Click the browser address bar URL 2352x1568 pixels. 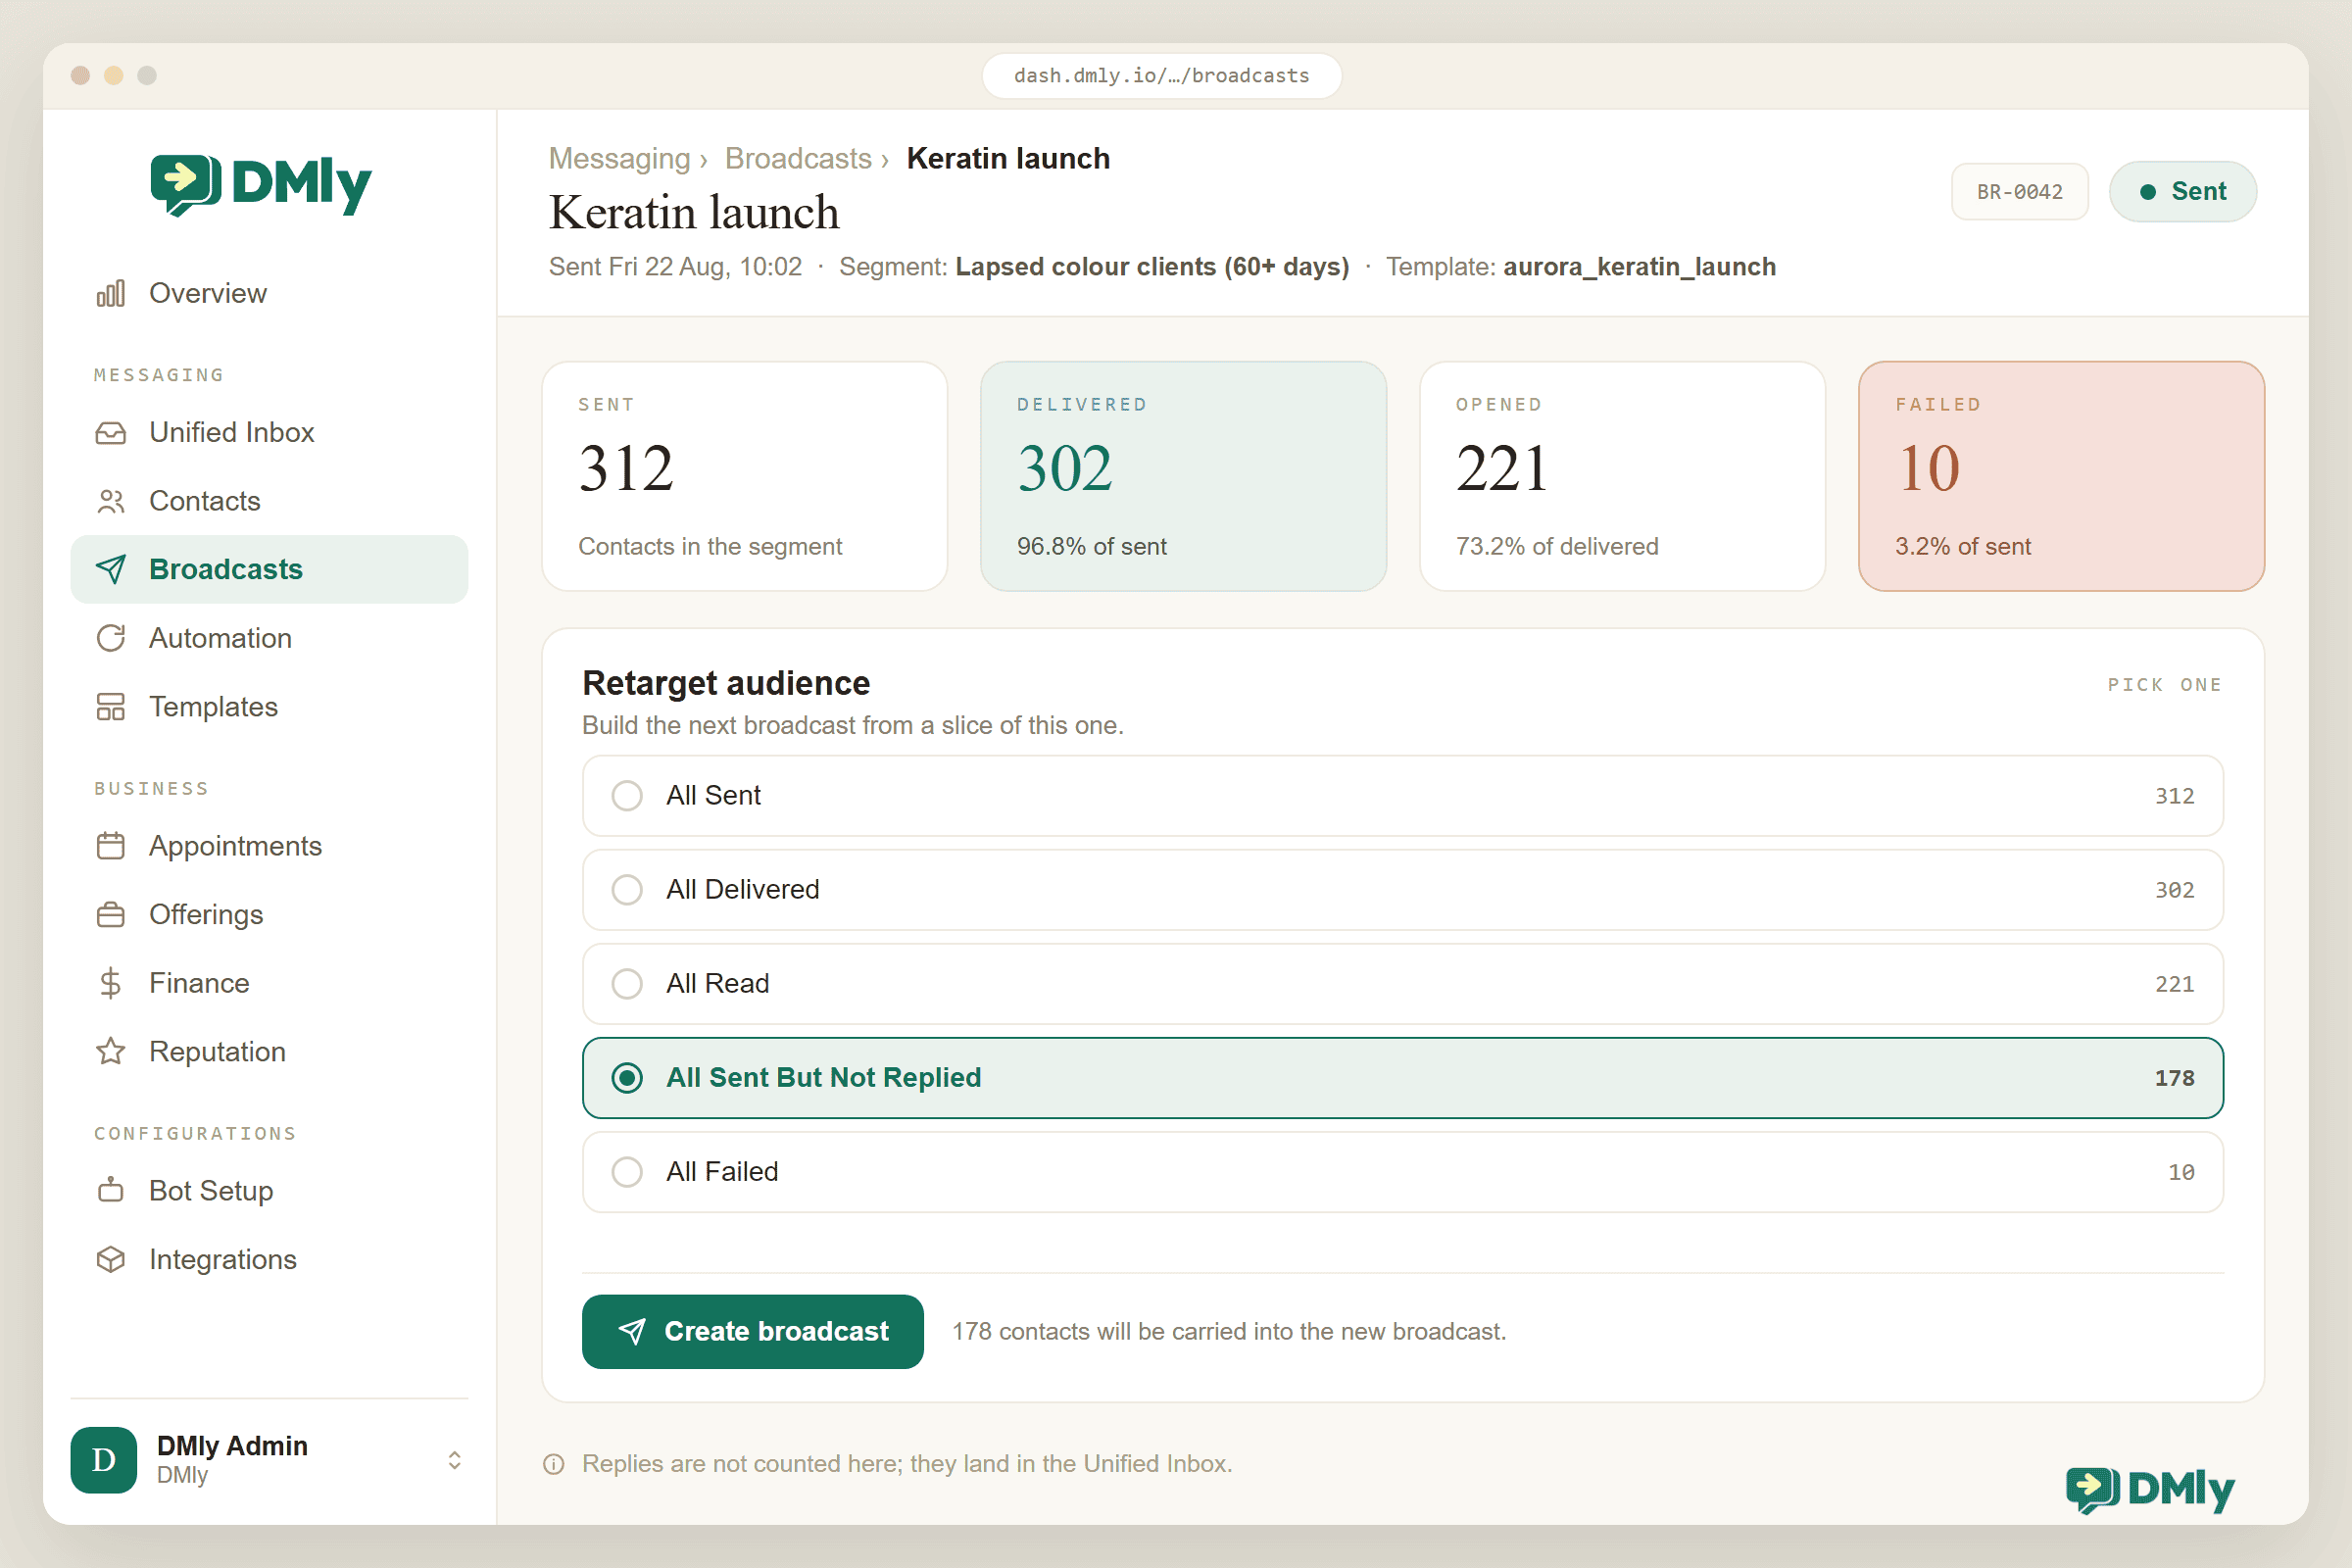(x=1162, y=76)
